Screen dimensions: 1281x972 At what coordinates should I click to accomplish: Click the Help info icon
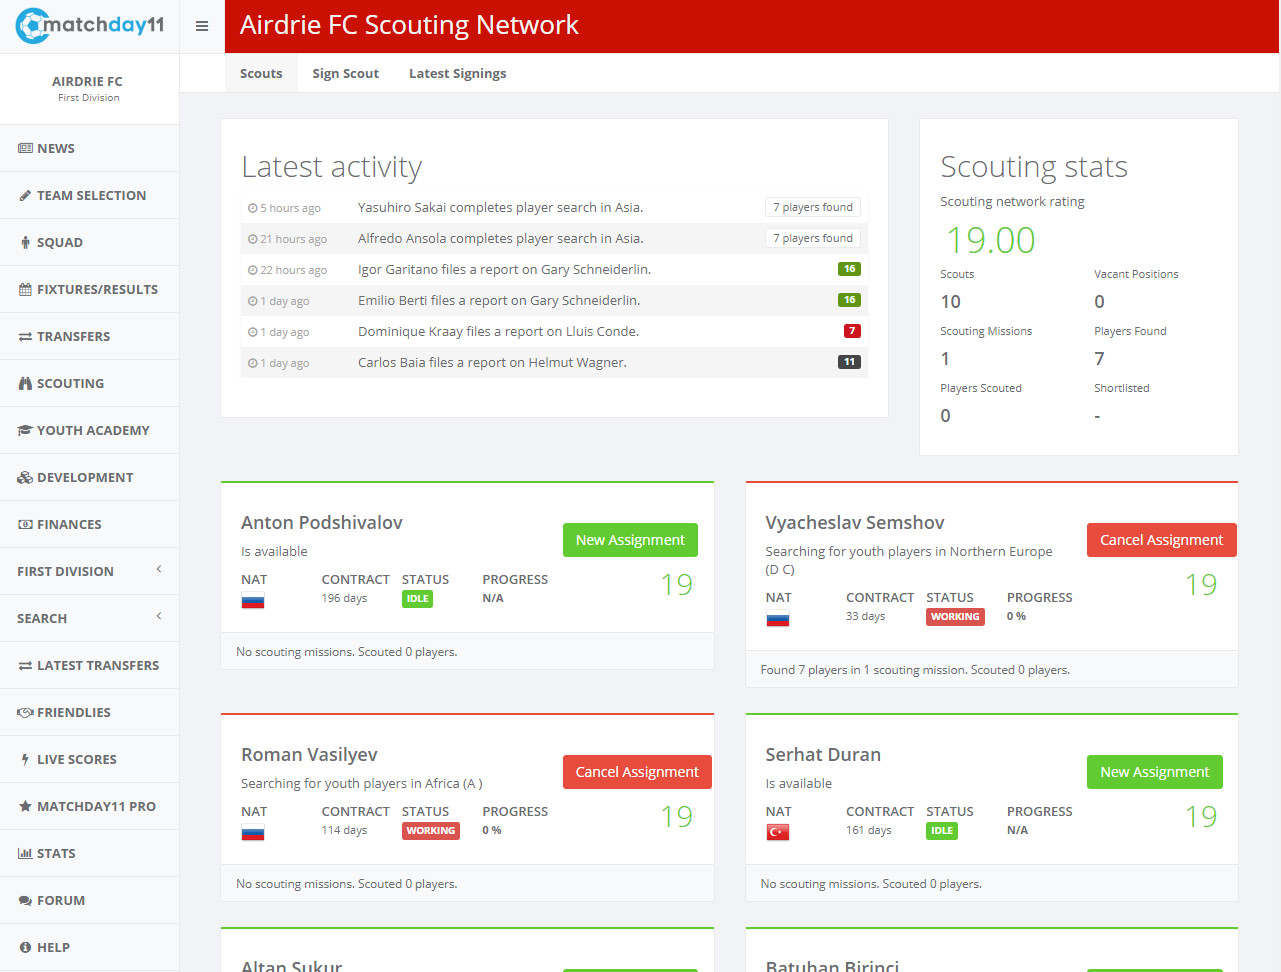coord(25,947)
